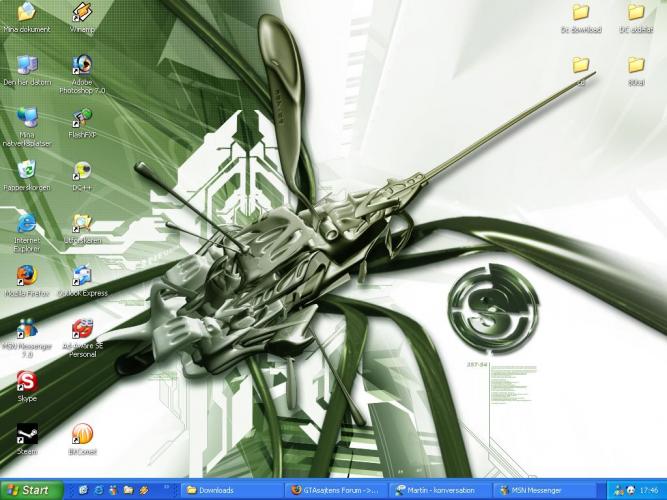Viewport: 667px width, 500px height.
Task: Select the Winamp desktop shortcut
Action: pyautogui.click(x=82, y=14)
